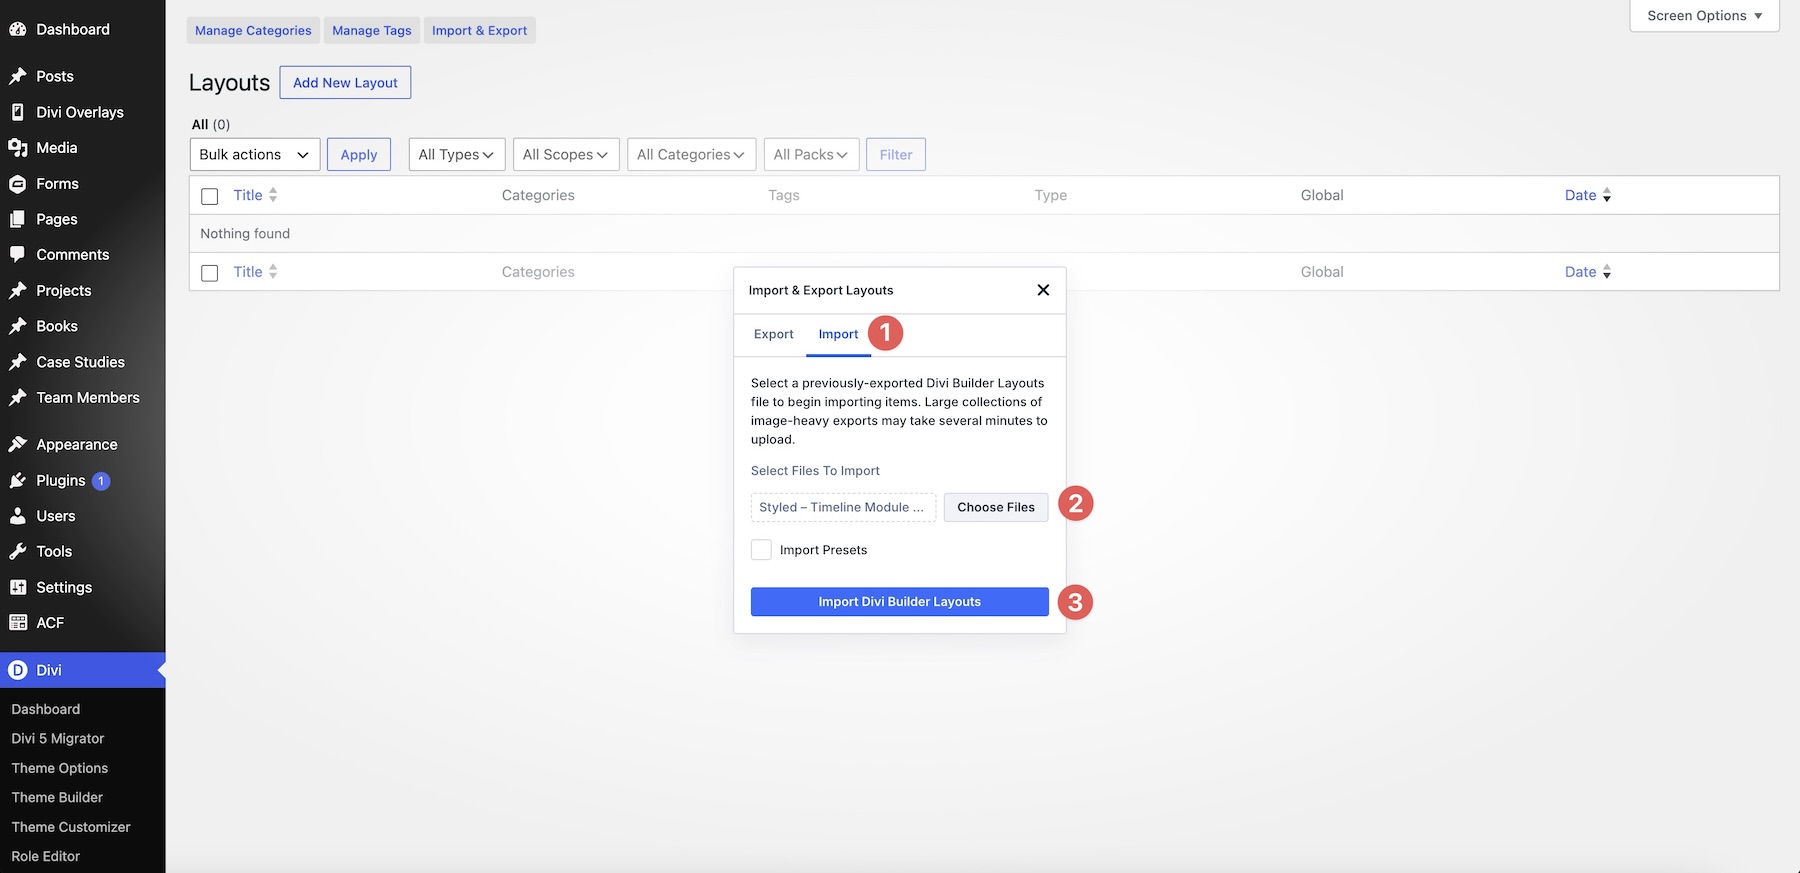Click Add New Layout button
Screen dimensions: 1800x873
[x=345, y=83]
